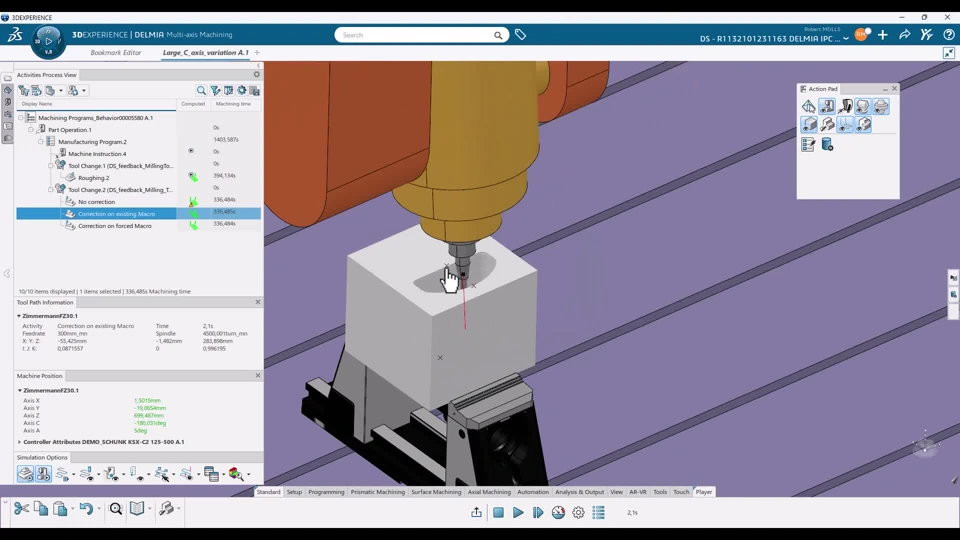
Task: Click the tool edit icon in Action Pad top row
Action: click(x=845, y=107)
